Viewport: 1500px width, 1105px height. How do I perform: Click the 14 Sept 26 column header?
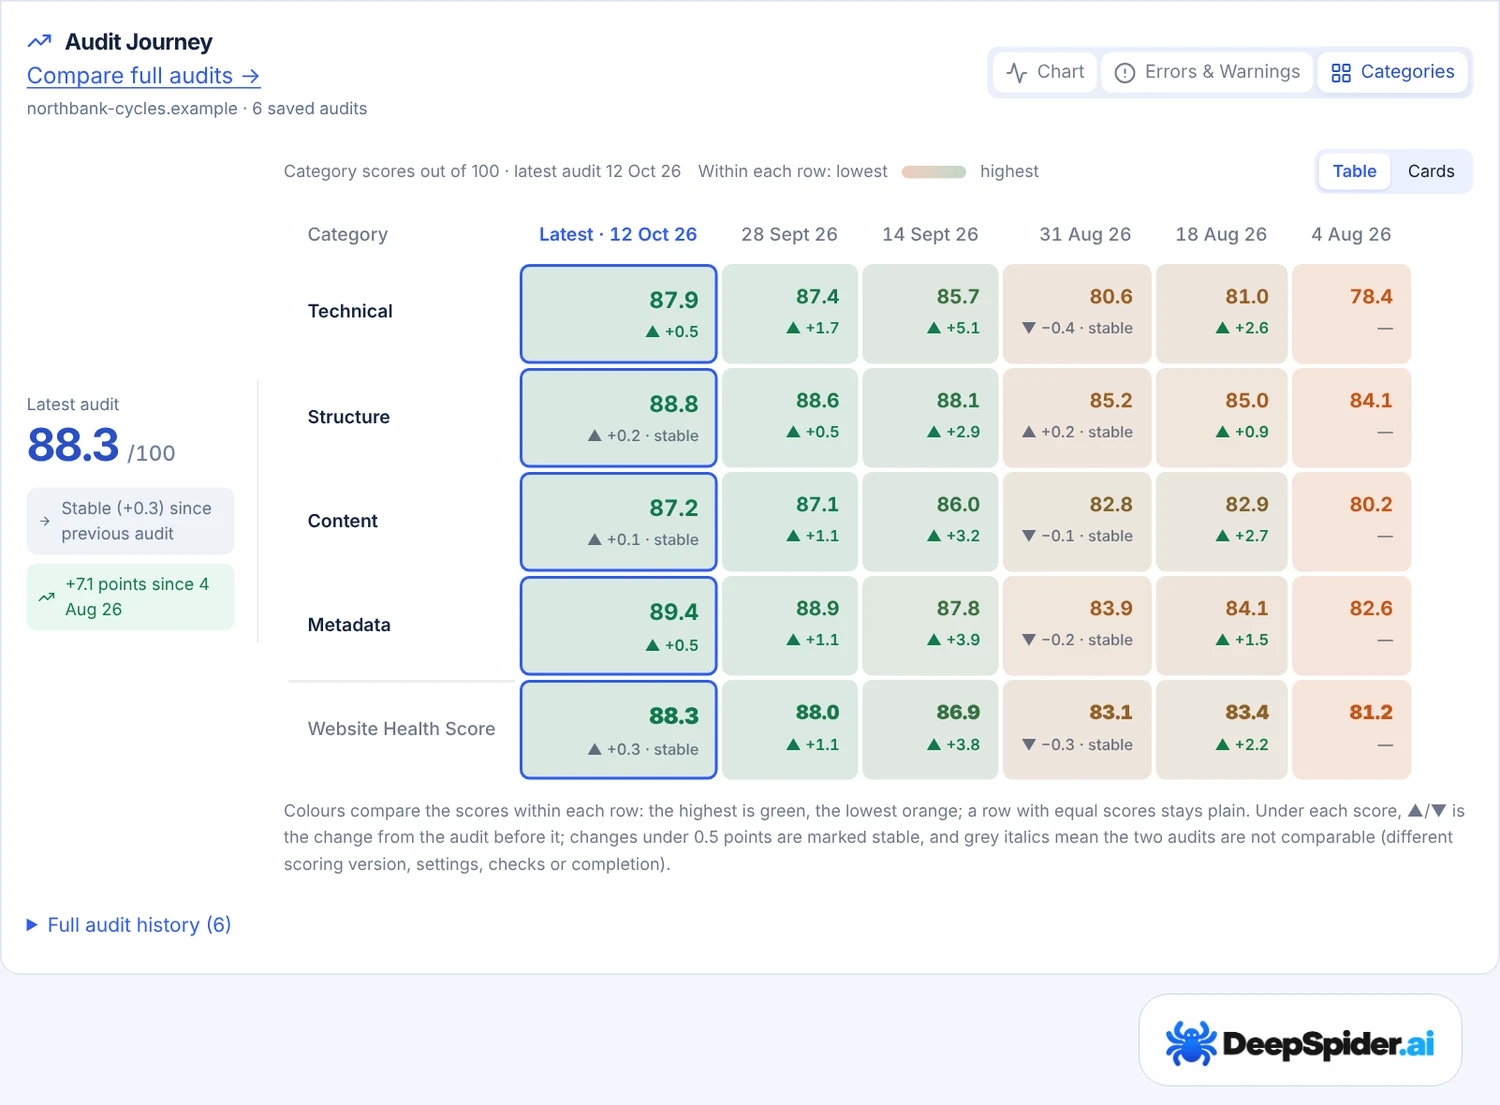pos(930,234)
